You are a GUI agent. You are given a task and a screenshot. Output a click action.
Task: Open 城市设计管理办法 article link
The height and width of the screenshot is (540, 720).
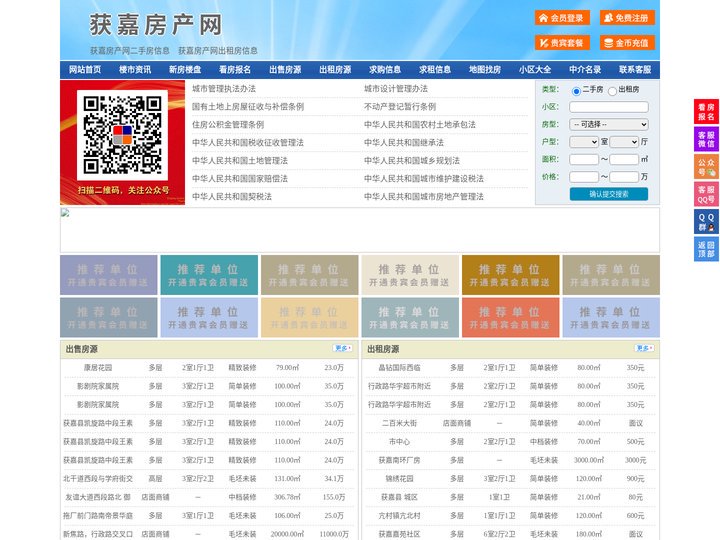coord(396,89)
